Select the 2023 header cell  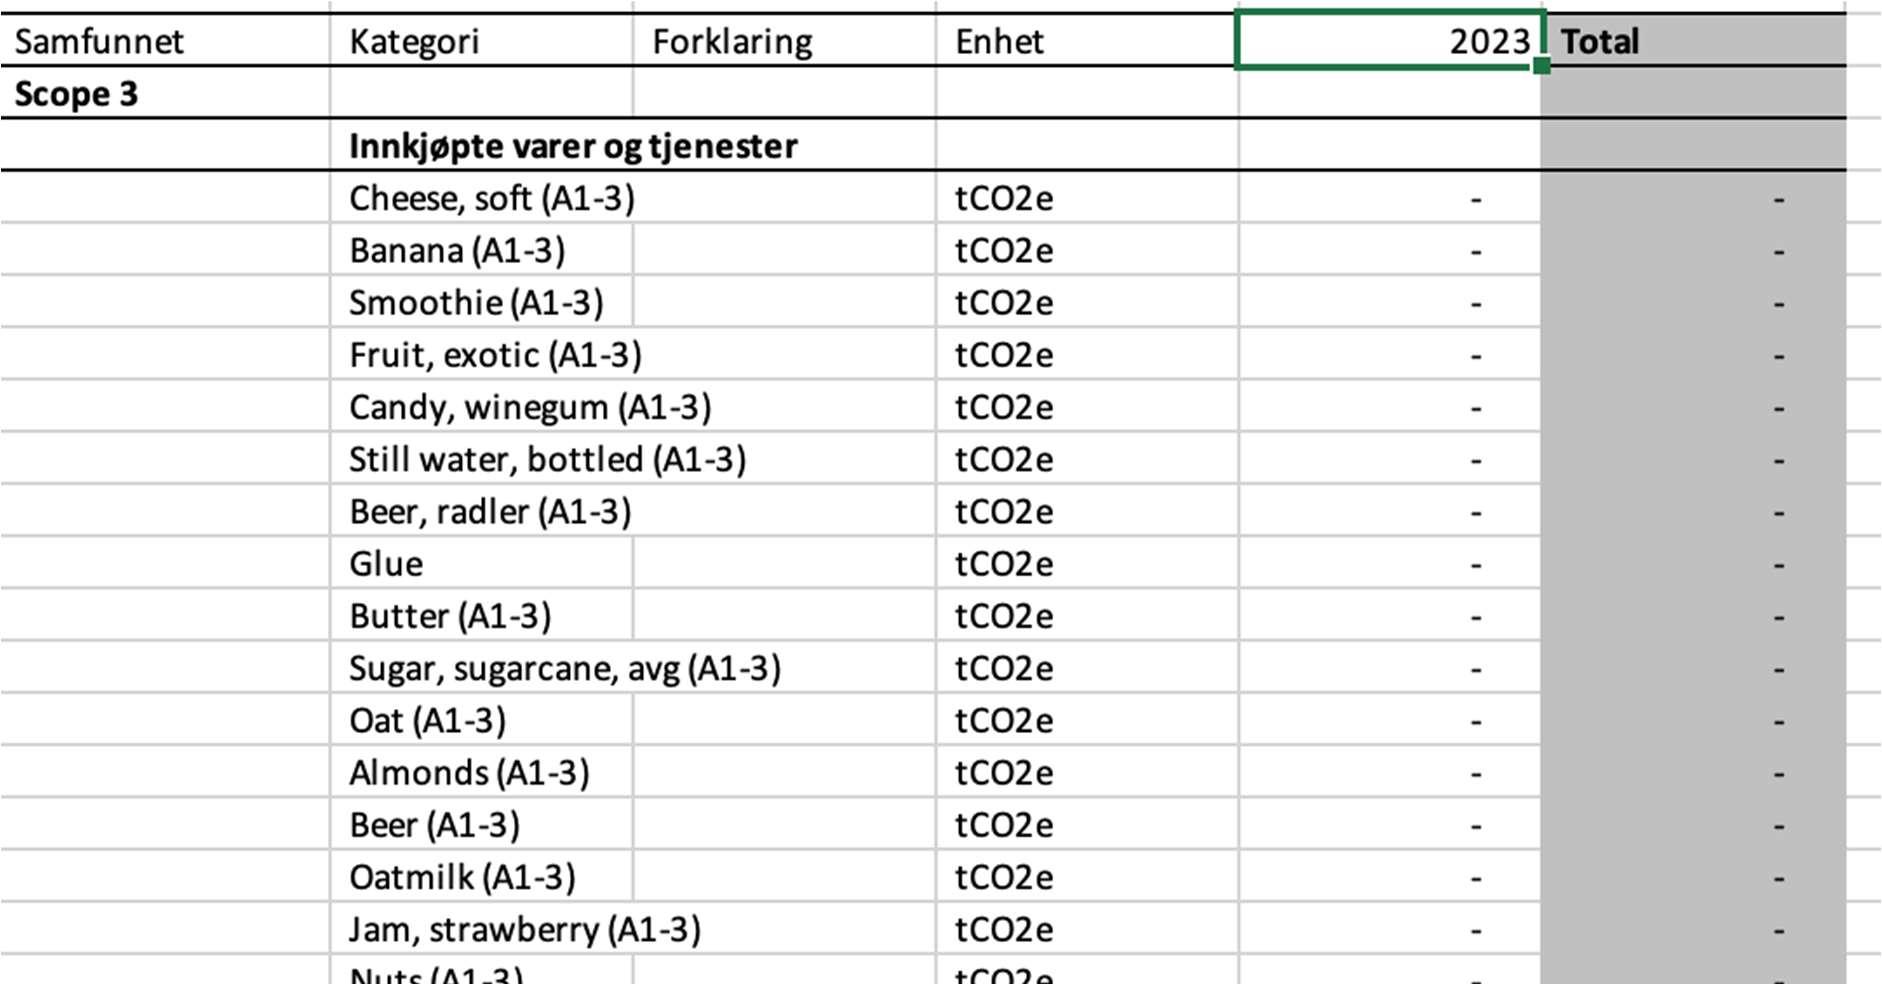[1389, 40]
